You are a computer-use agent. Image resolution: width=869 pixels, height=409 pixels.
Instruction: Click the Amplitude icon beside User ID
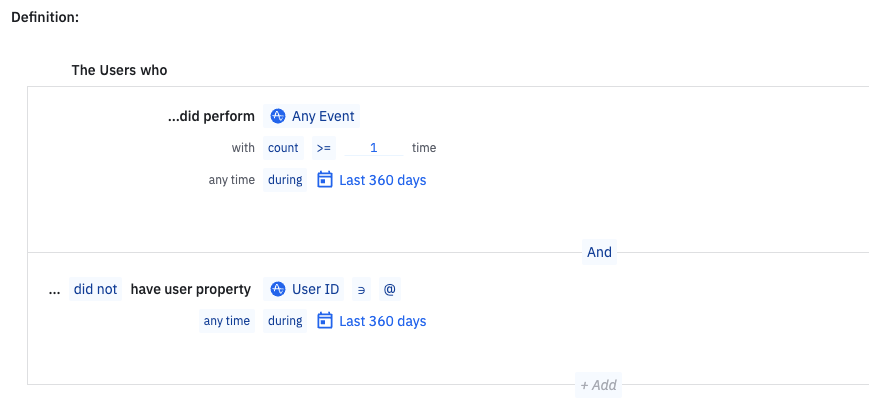278,290
